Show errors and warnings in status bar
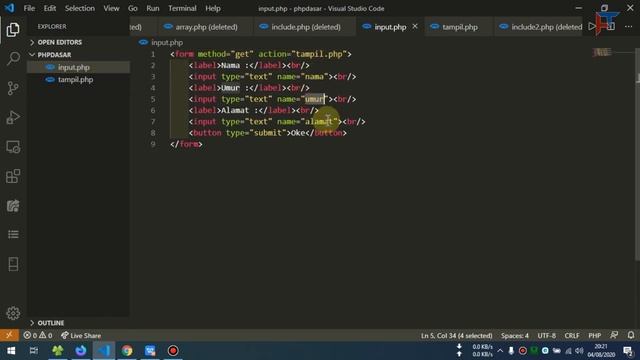The image size is (640, 360). coord(38,336)
